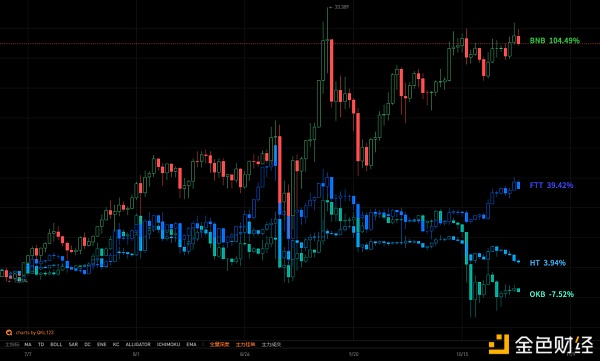Switch to the 主力成交 option
600x361 pixels.
pos(271,345)
